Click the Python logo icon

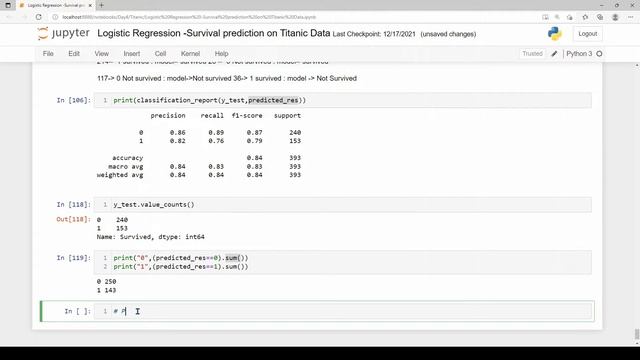point(555,33)
